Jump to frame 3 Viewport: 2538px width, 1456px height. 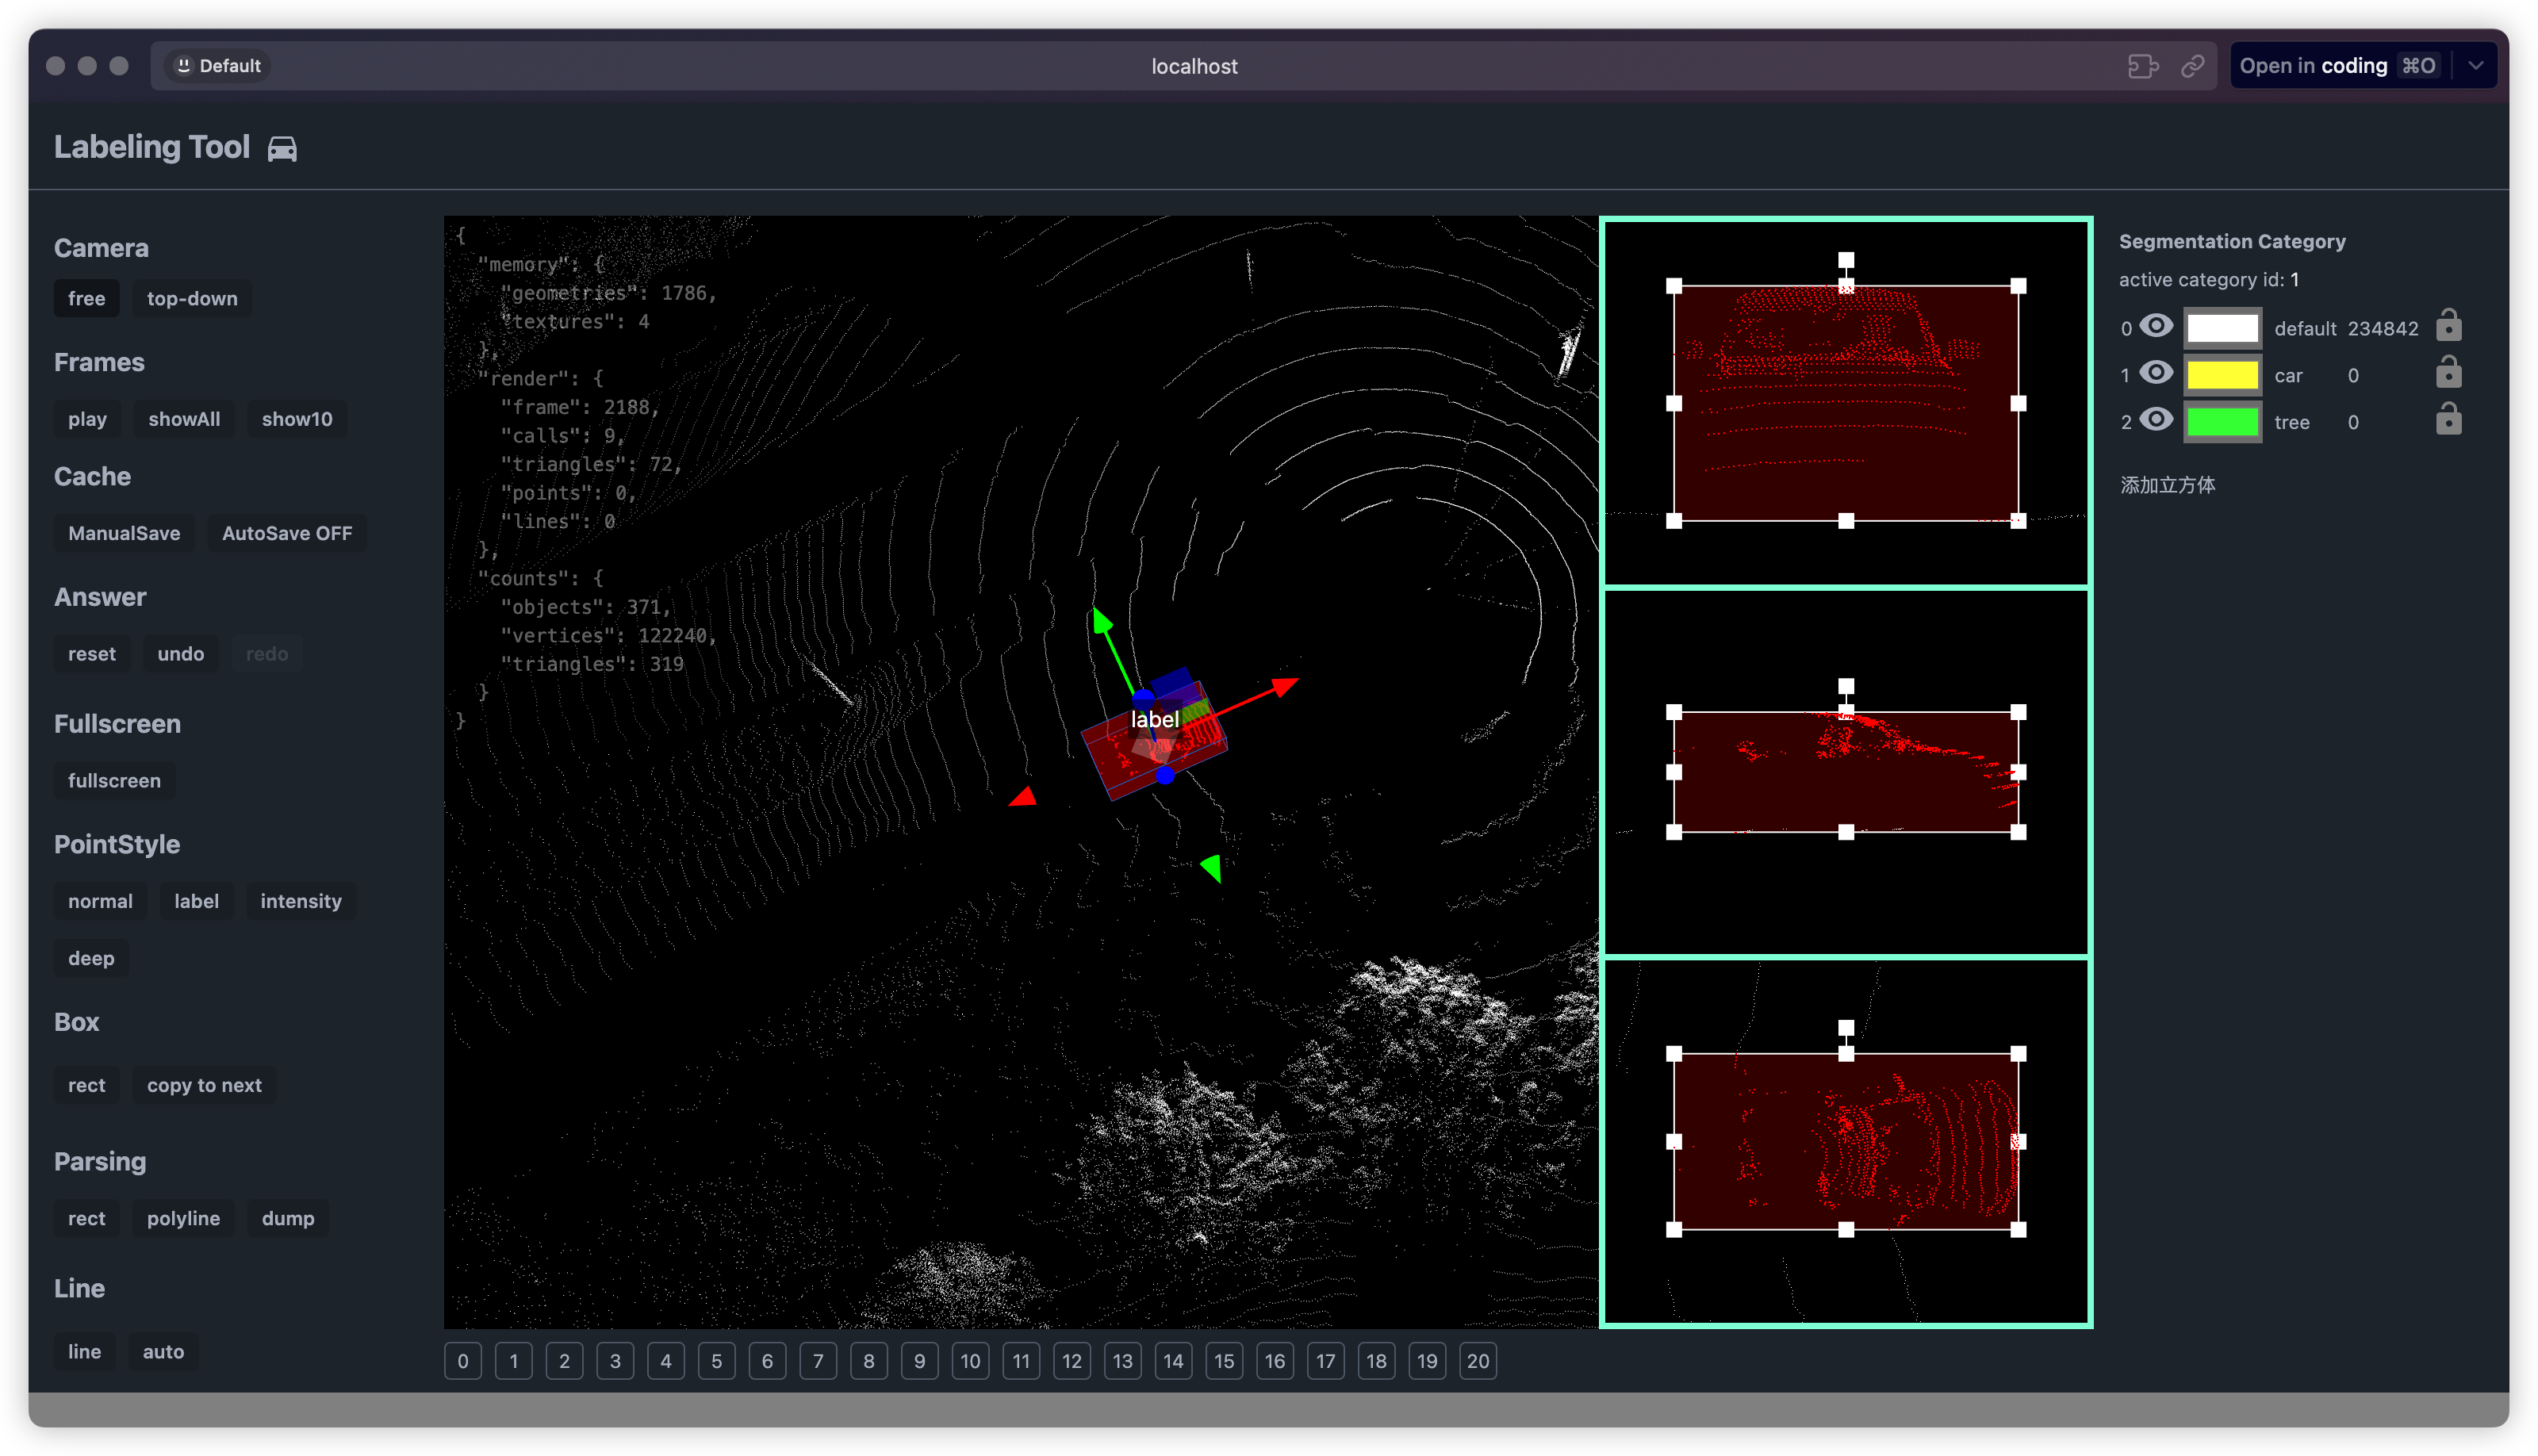(x=615, y=1361)
